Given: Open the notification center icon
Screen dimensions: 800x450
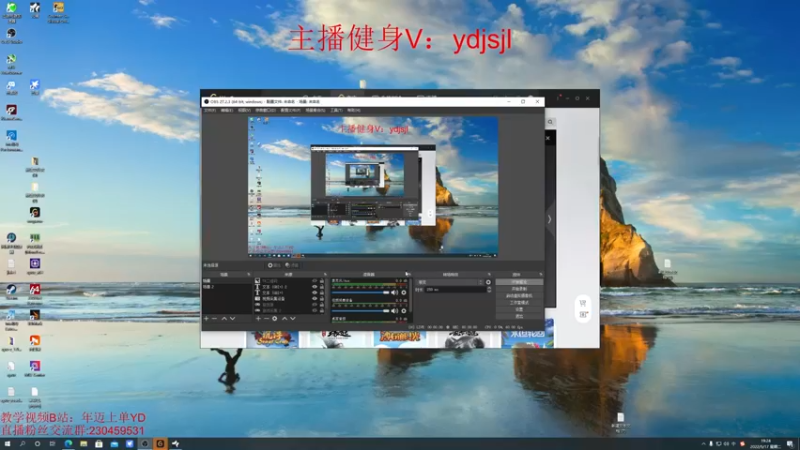Looking at the screenshot, I should tap(790, 444).
